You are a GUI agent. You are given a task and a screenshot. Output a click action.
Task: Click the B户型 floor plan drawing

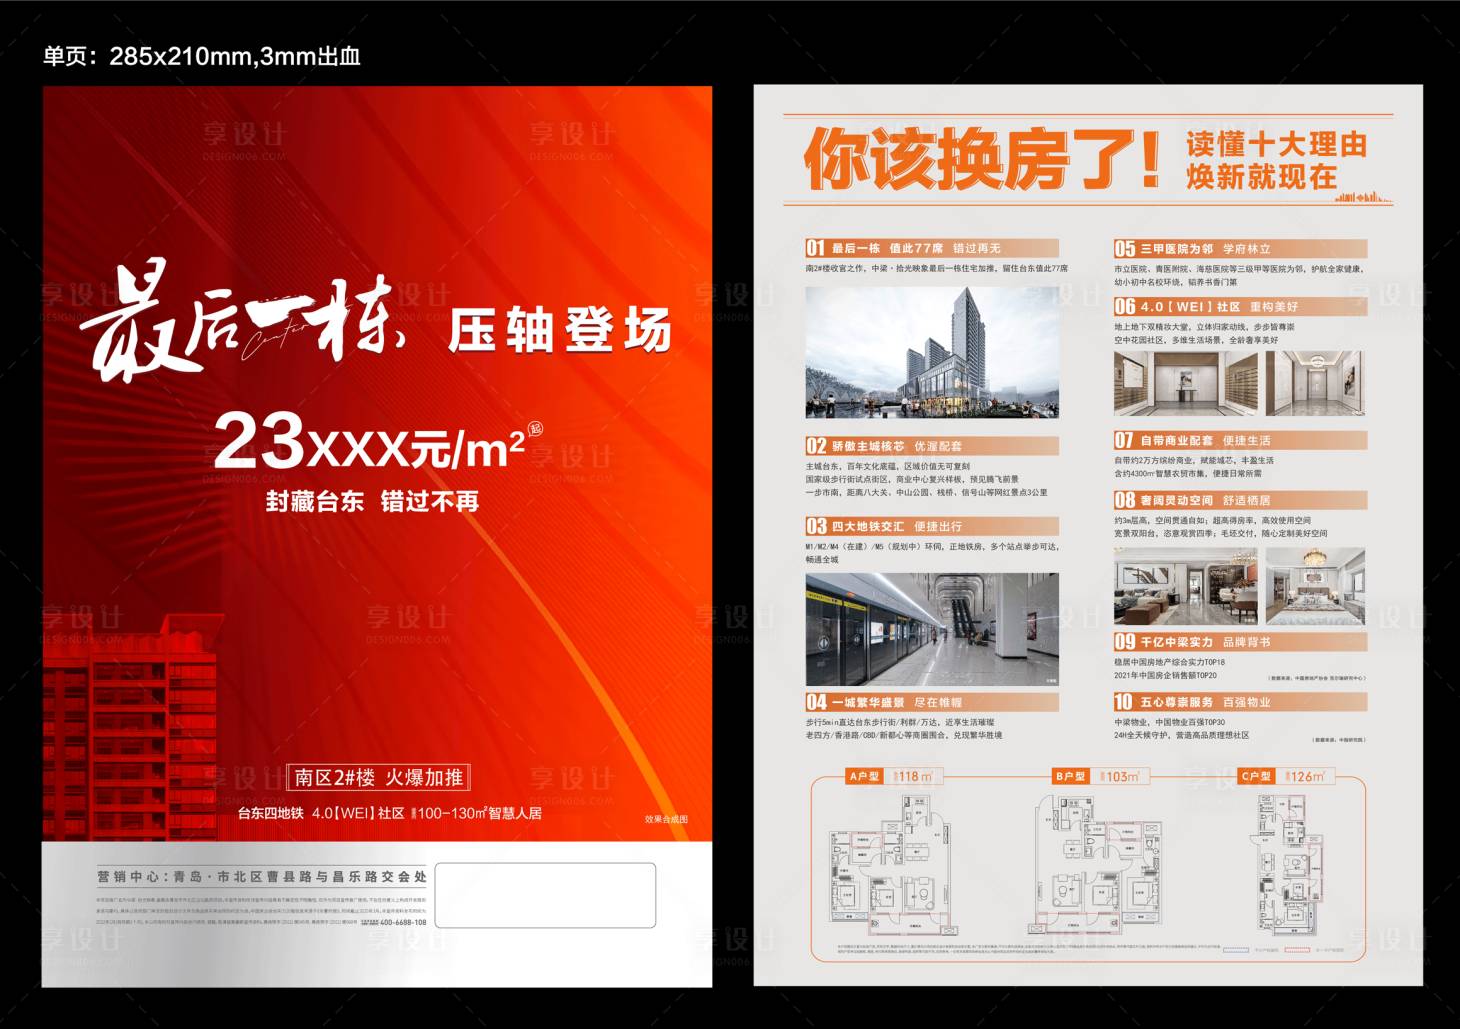(1097, 865)
